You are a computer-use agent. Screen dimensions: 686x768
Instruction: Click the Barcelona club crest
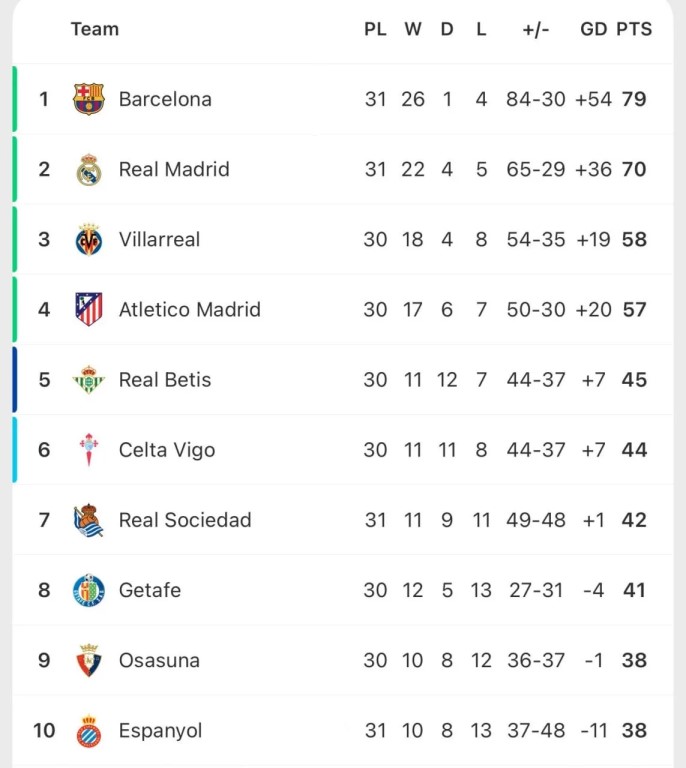click(89, 99)
